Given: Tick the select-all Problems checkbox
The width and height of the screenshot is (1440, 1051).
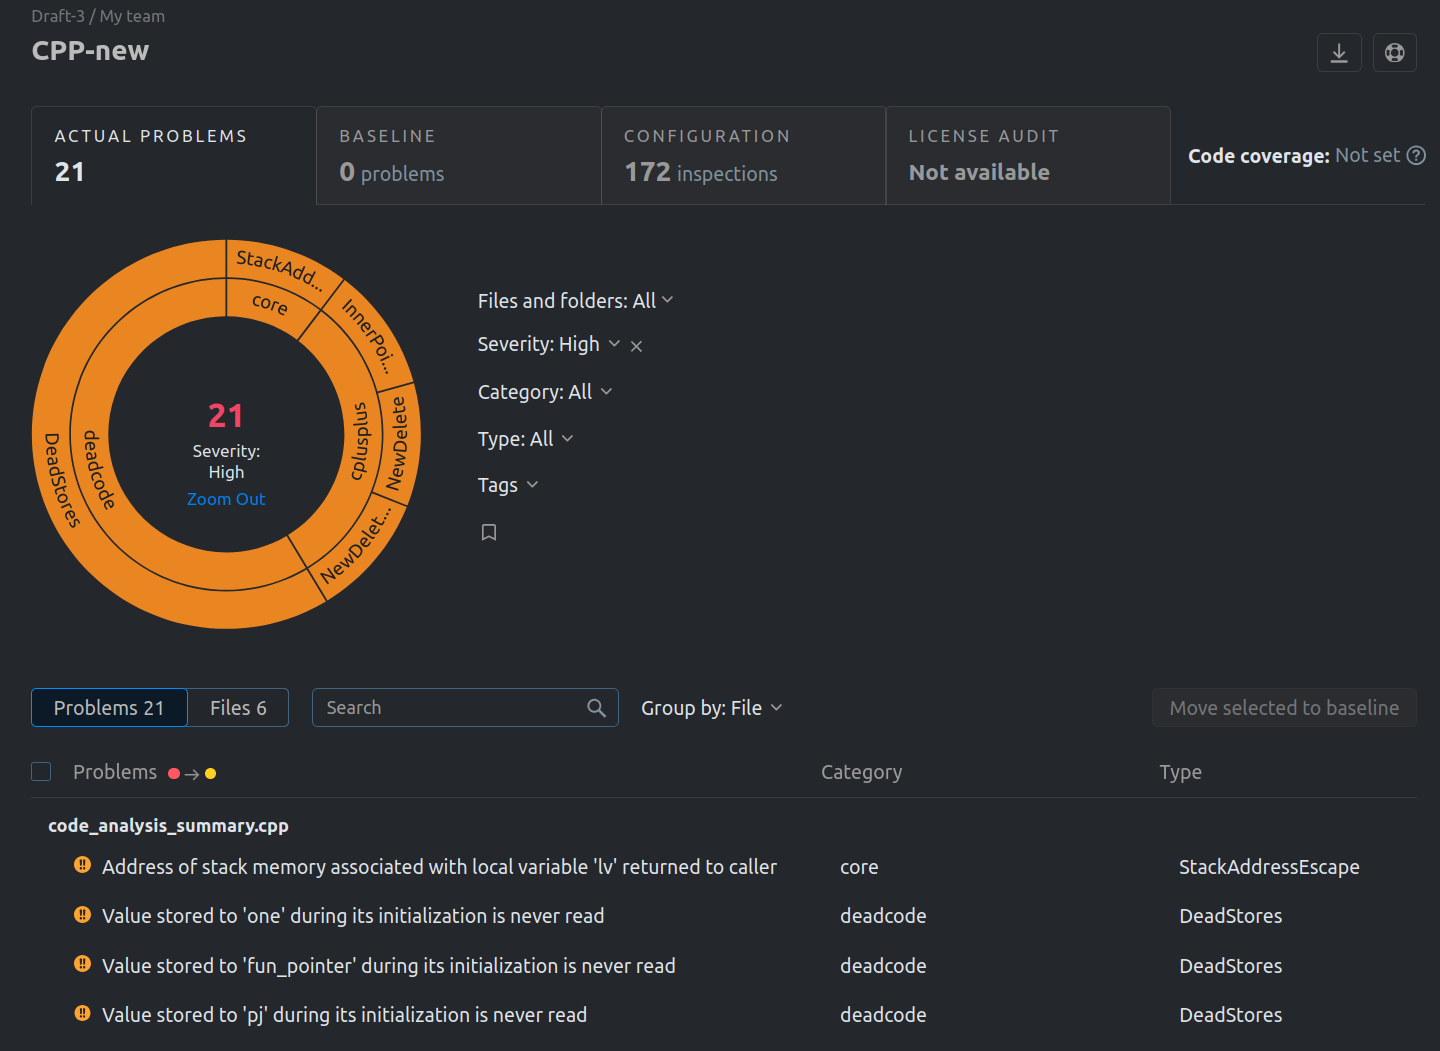Looking at the screenshot, I should [41, 771].
